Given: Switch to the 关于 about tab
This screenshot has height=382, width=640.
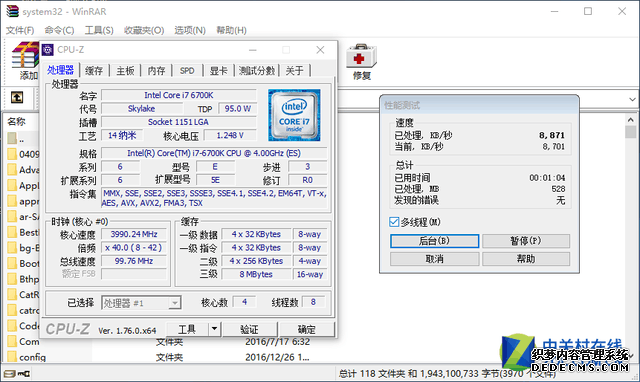Looking at the screenshot, I should pyautogui.click(x=294, y=71).
